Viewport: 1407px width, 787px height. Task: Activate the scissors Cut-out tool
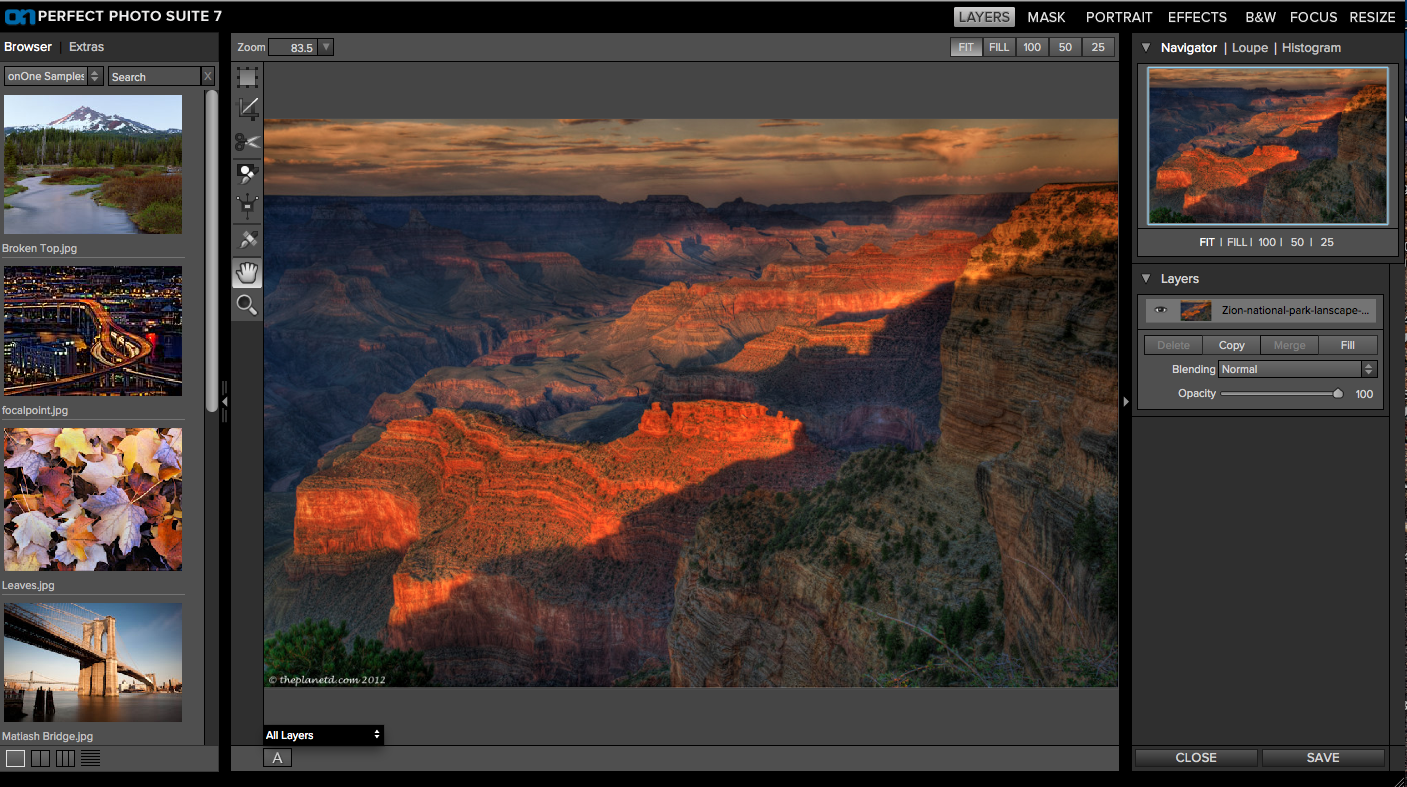pos(247,141)
